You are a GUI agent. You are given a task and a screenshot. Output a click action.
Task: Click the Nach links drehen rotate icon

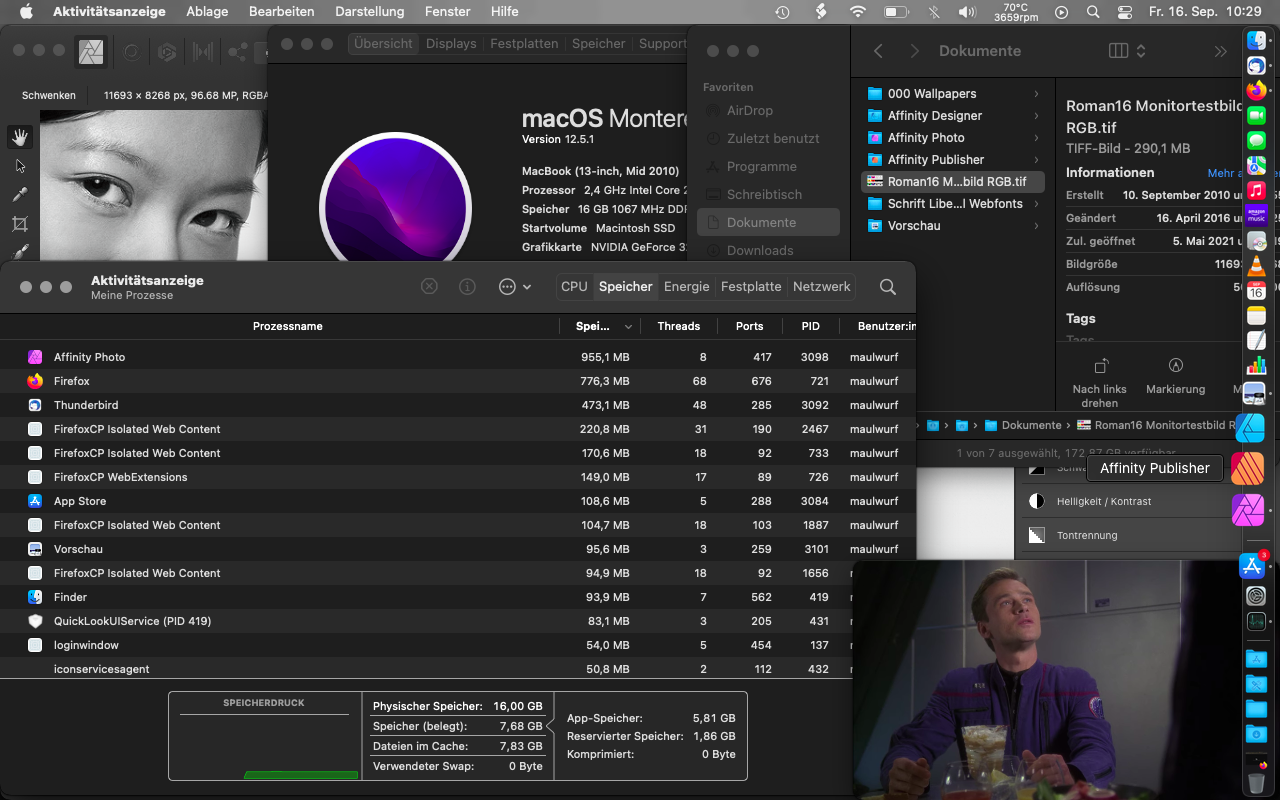click(x=1100, y=366)
